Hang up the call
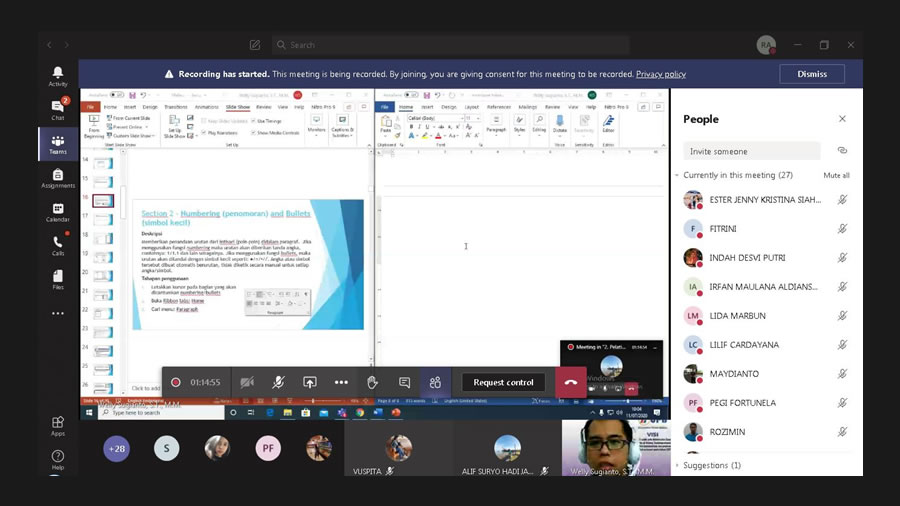 tap(570, 382)
